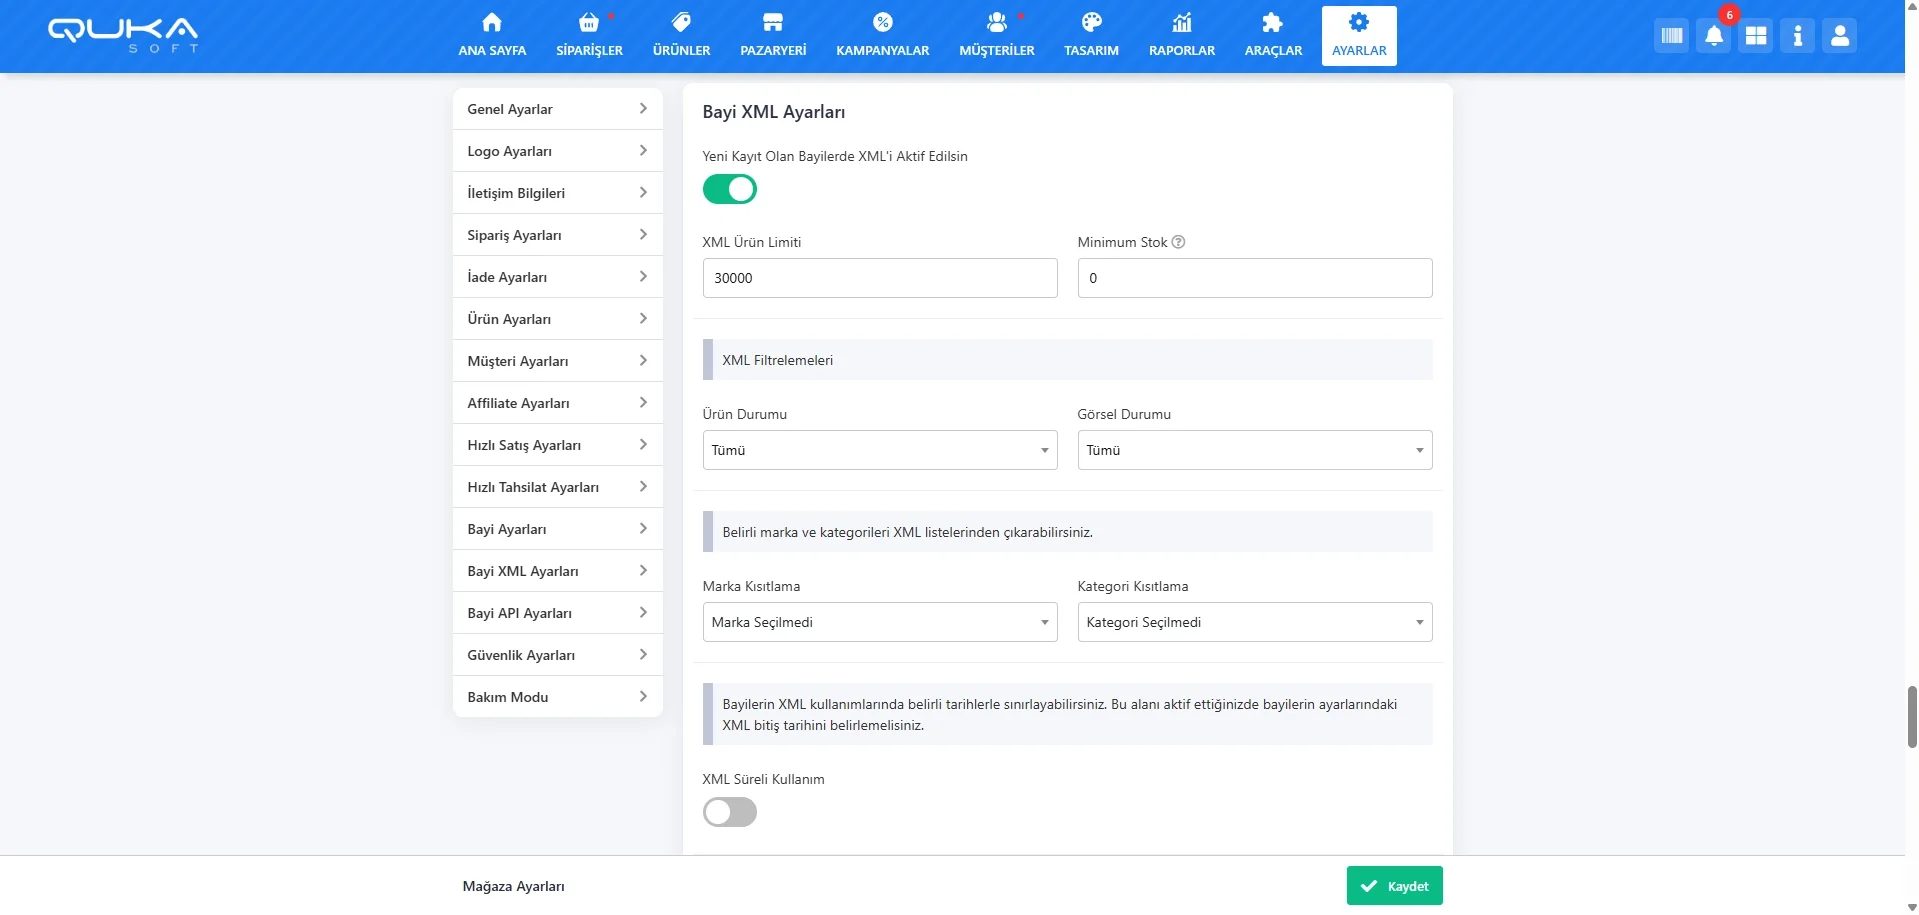Viewport: 1919px width, 915px height.
Task: Expand the Görsel Durumu dropdown
Action: click(x=1254, y=450)
